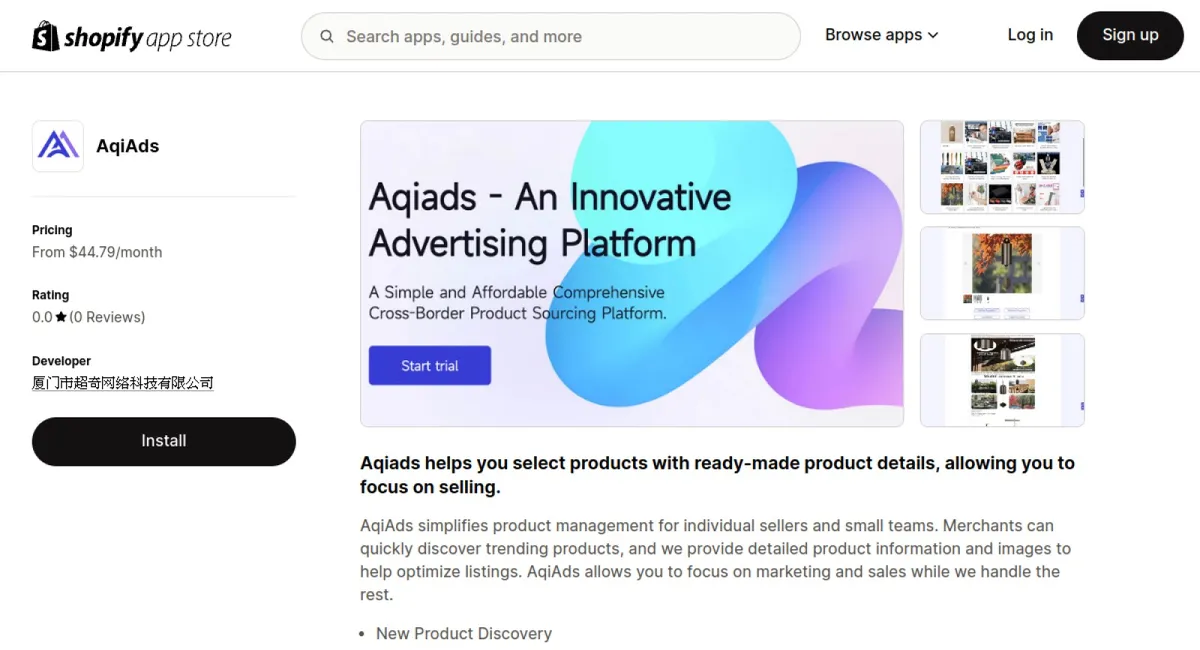Select the third screenshot thumbnail
Screen dimensions: 1200x650
pos(1001,380)
